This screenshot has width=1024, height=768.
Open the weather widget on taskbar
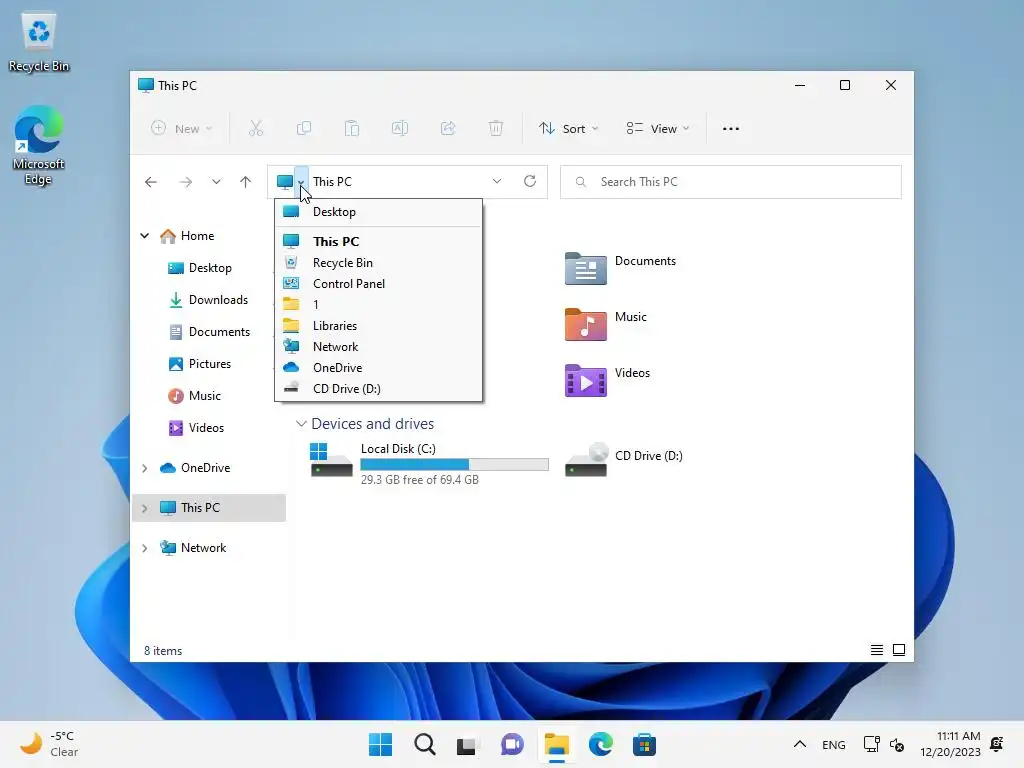tap(49, 744)
